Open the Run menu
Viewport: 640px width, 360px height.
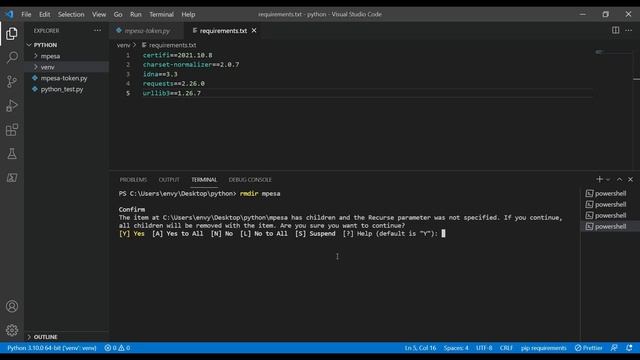(x=136, y=14)
